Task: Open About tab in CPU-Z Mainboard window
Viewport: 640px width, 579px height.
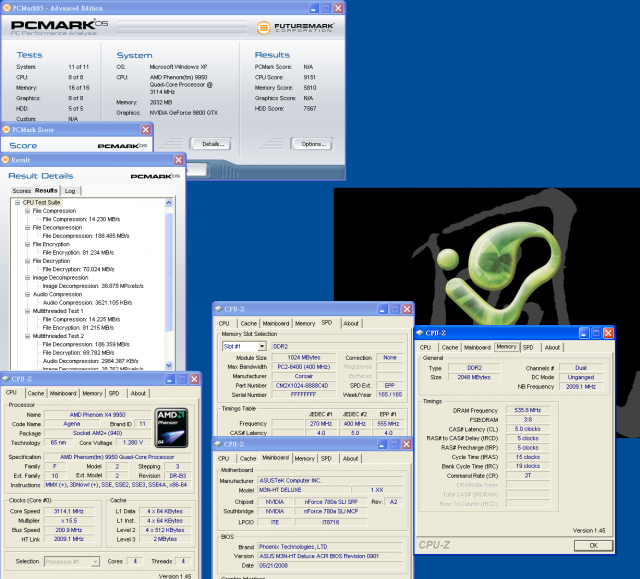Action: [350, 458]
